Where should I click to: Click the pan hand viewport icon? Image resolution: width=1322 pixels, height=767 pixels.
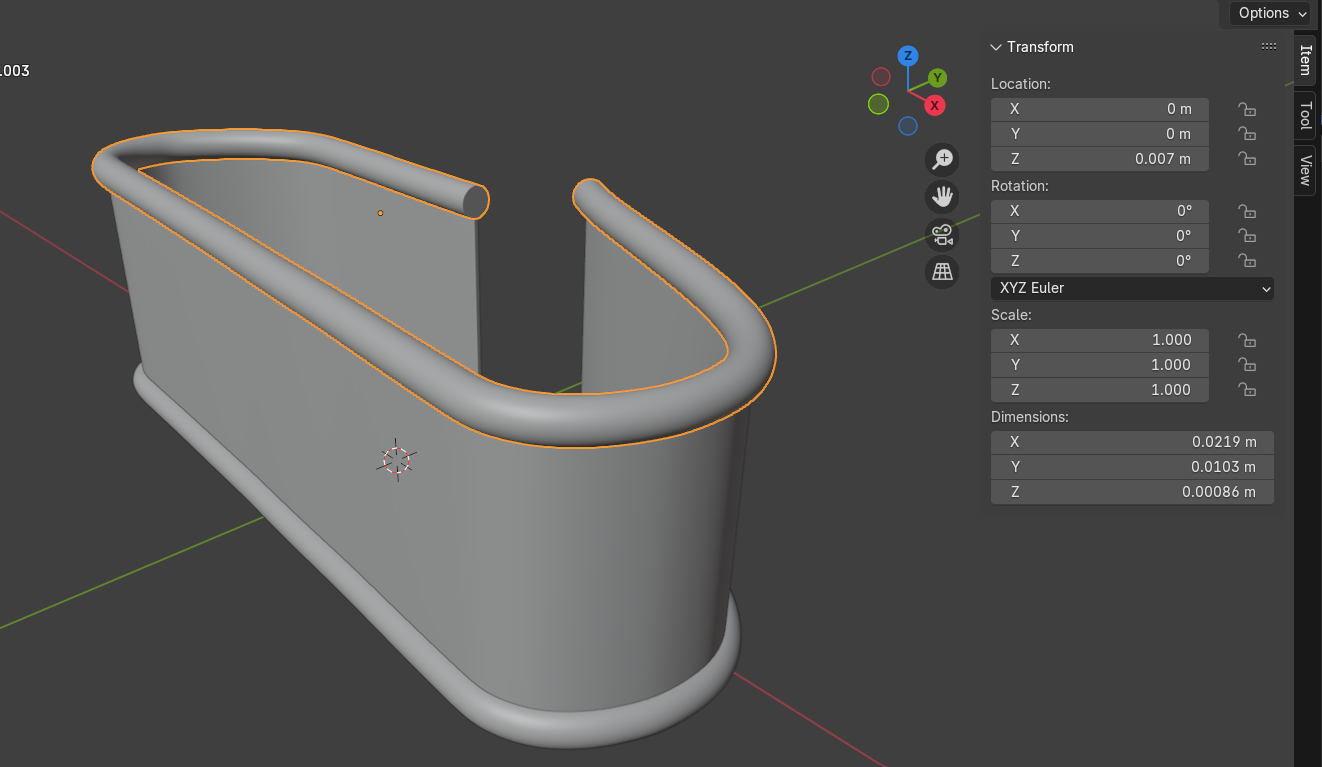942,197
